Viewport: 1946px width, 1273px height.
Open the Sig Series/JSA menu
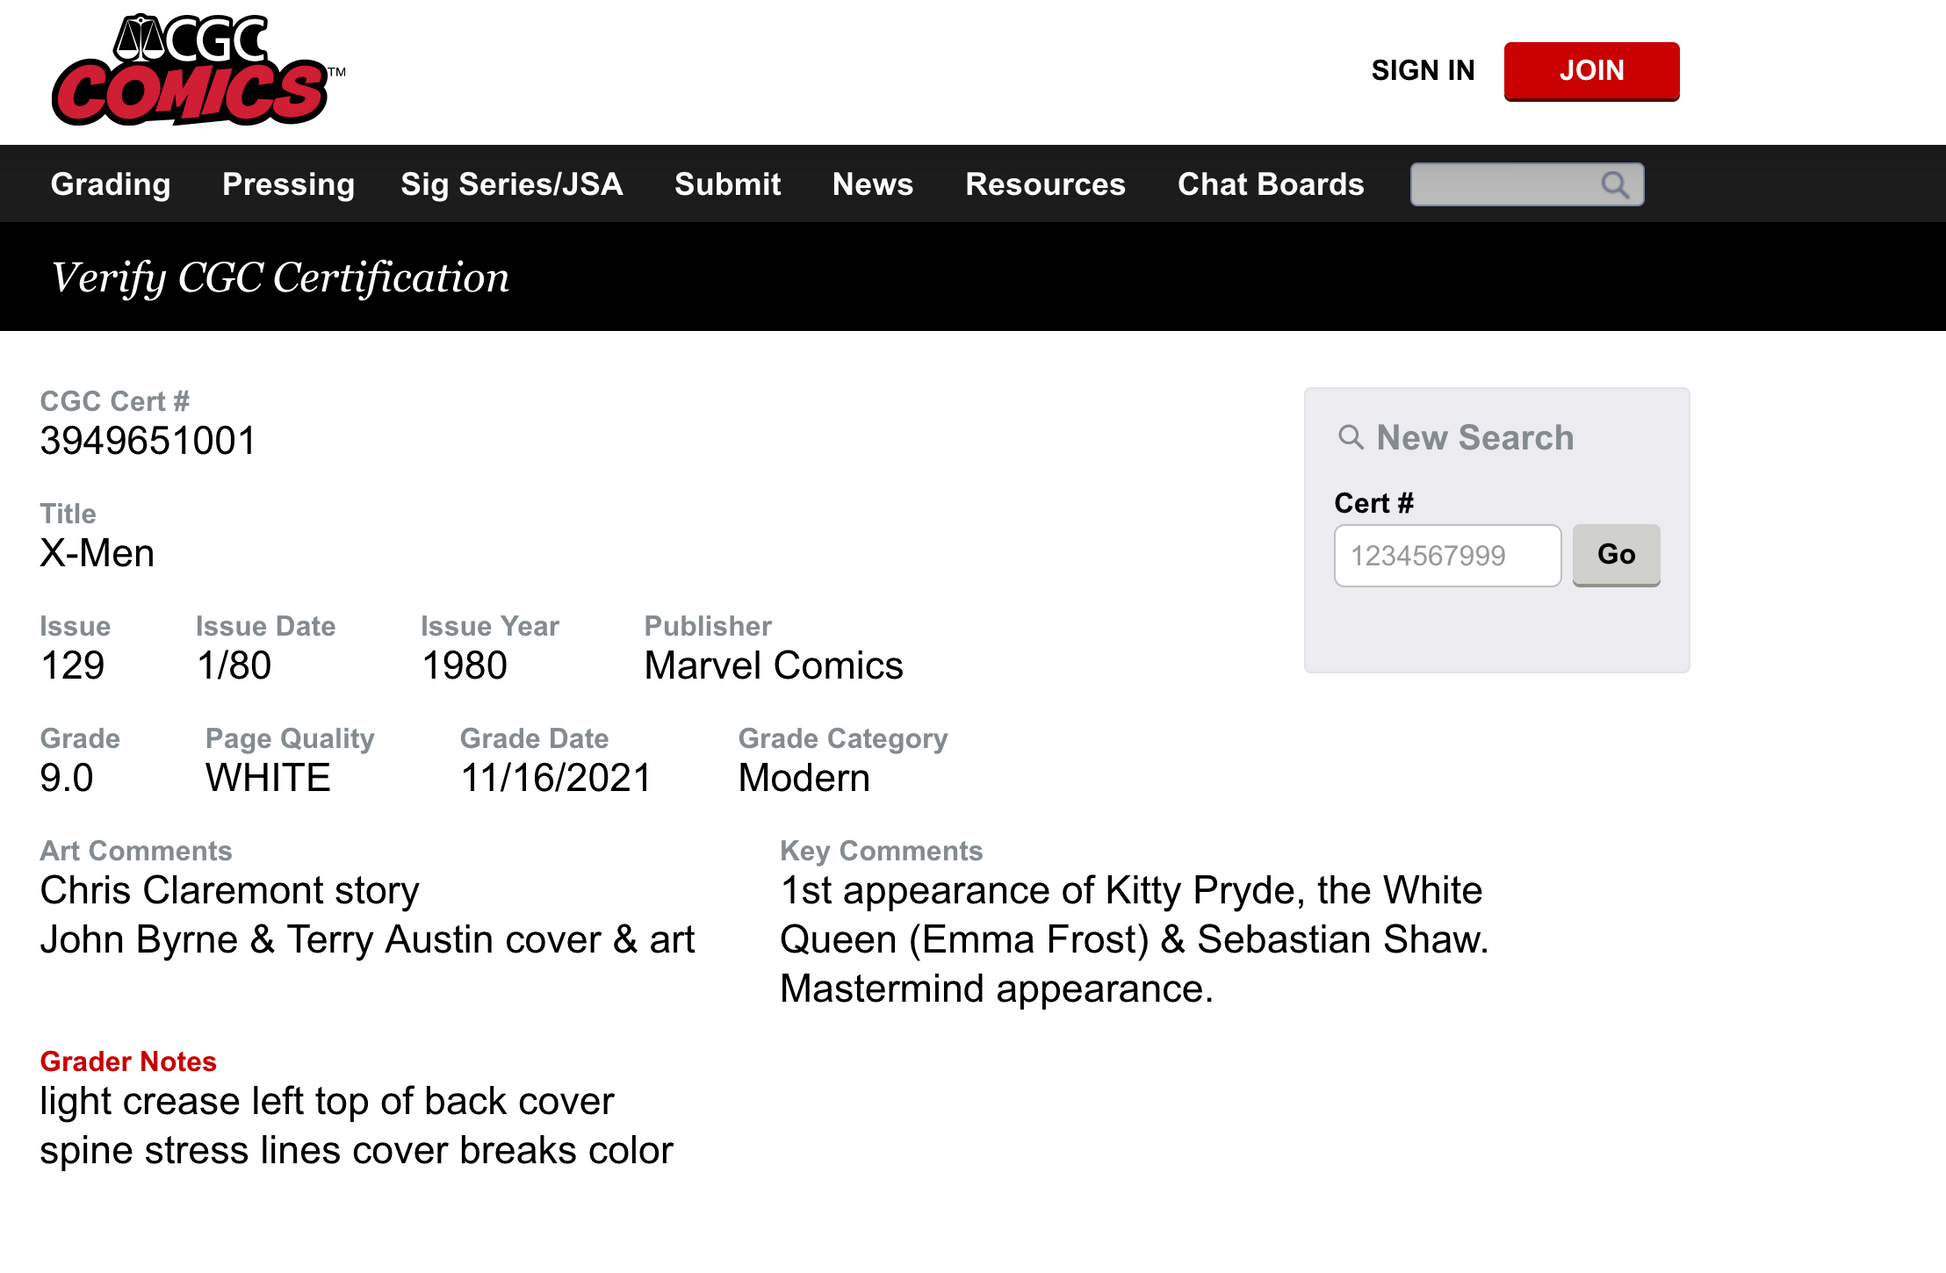[x=512, y=184]
